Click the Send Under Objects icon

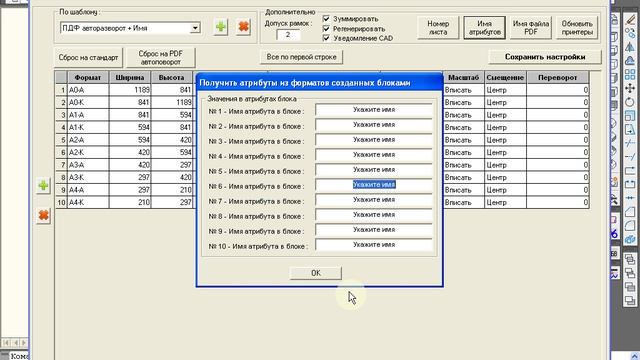(630, 301)
